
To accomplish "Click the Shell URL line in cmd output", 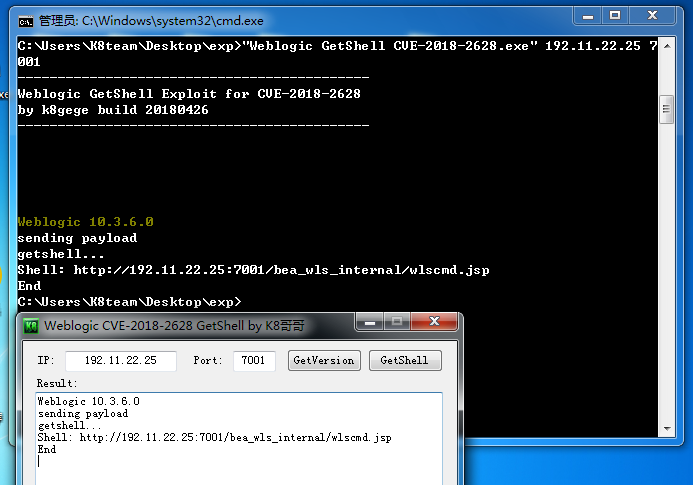I will click(x=253, y=270).
